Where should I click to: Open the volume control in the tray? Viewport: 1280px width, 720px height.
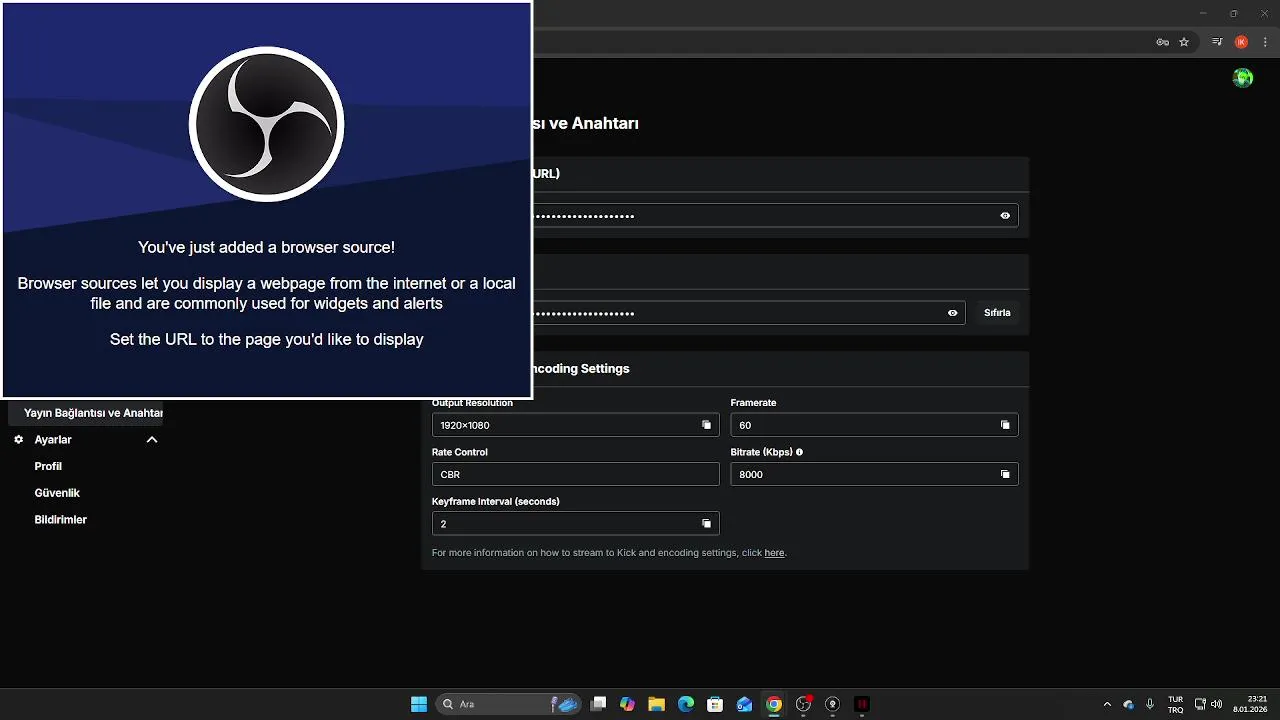pyautogui.click(x=1217, y=704)
